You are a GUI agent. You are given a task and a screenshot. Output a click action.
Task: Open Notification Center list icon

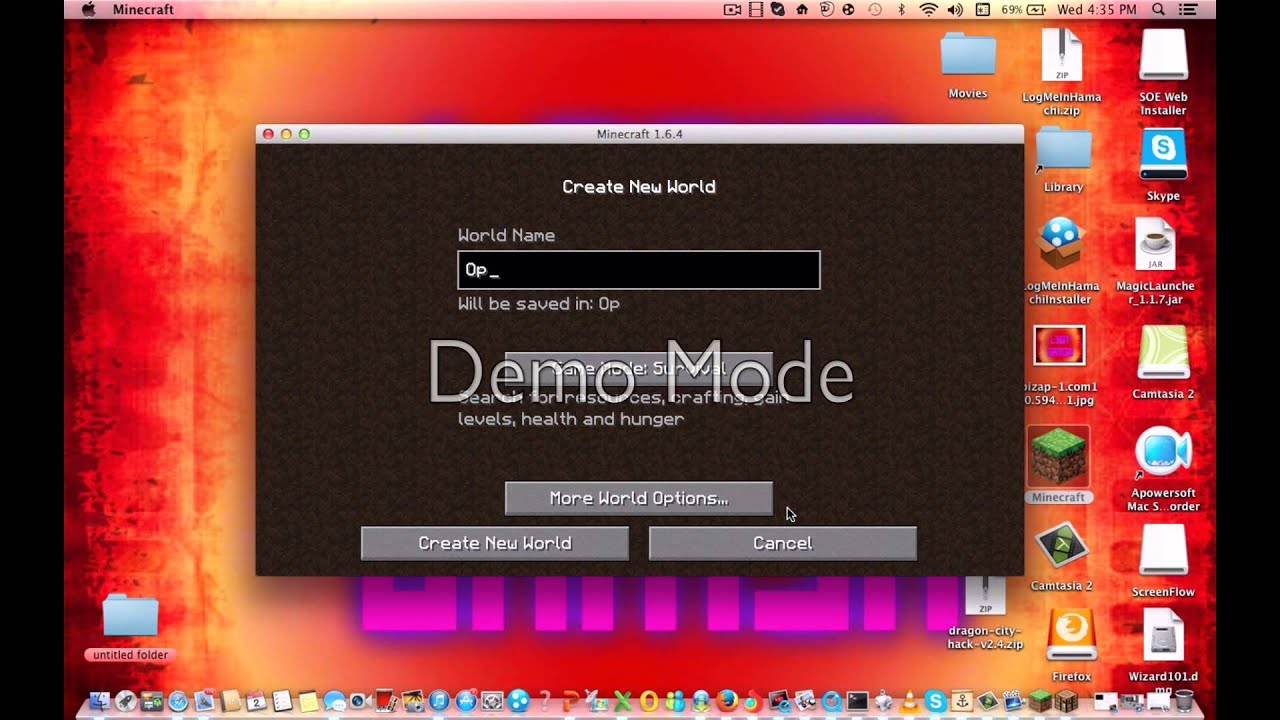click(1188, 9)
